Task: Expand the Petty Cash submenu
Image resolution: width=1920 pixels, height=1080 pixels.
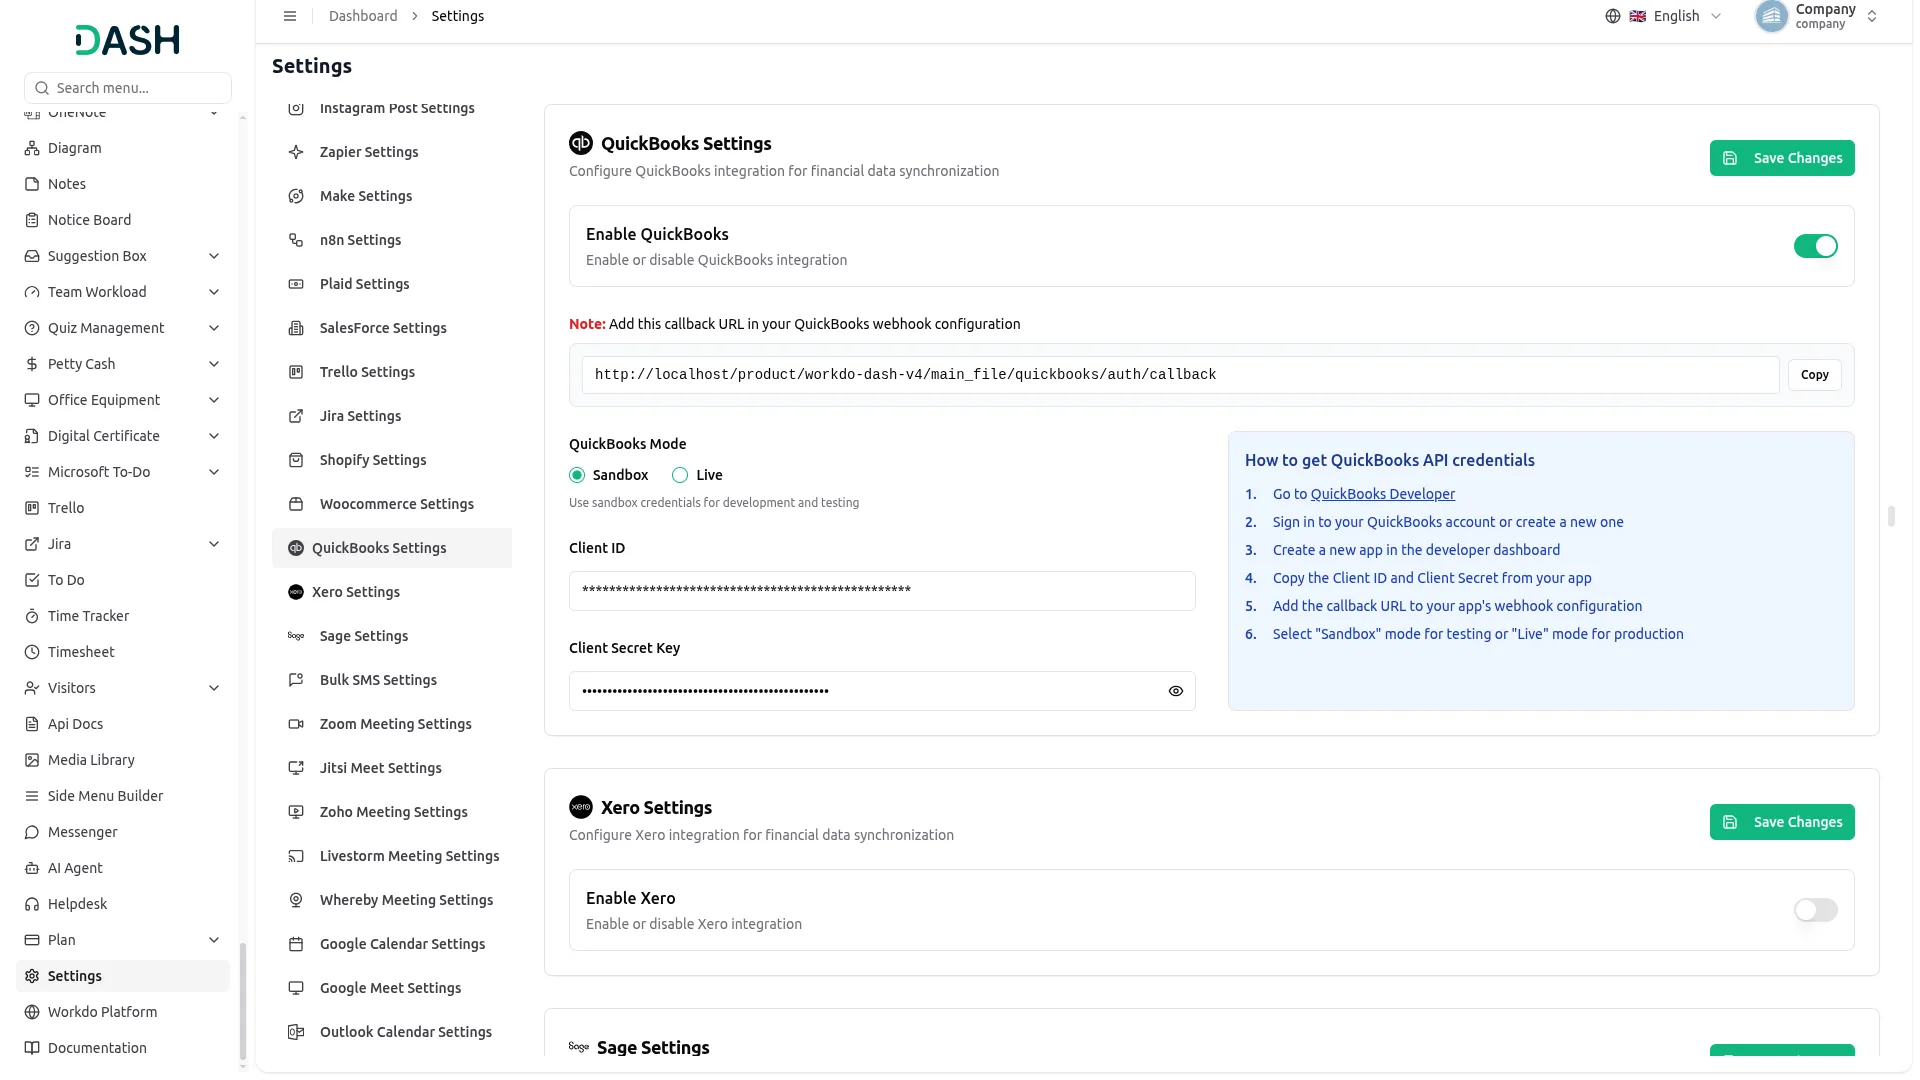Action: point(122,364)
